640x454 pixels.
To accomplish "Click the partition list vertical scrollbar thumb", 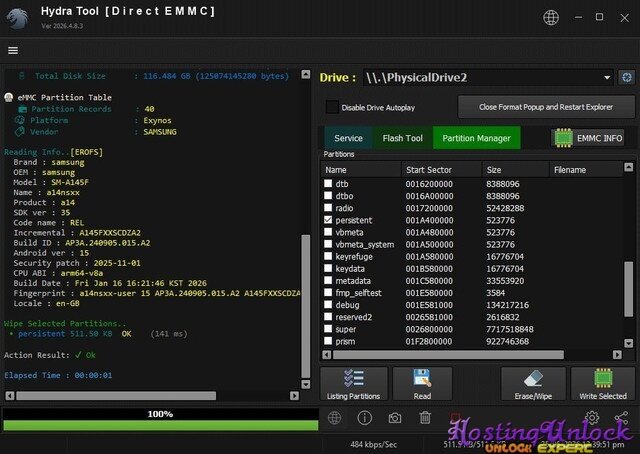I will coord(629,289).
